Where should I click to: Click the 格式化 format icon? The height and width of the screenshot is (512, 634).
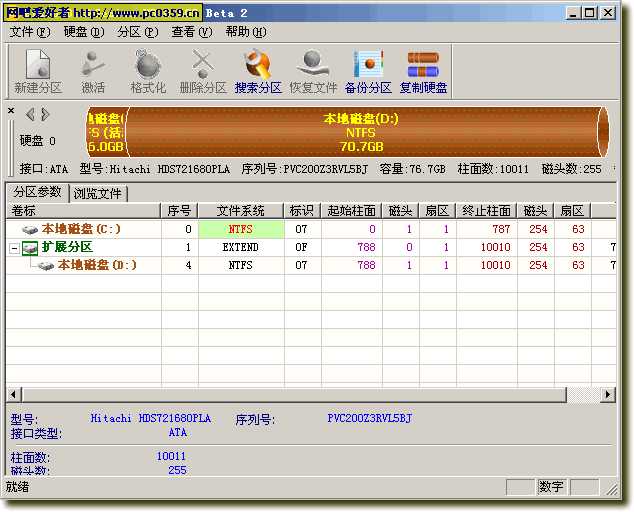pyautogui.click(x=148, y=63)
